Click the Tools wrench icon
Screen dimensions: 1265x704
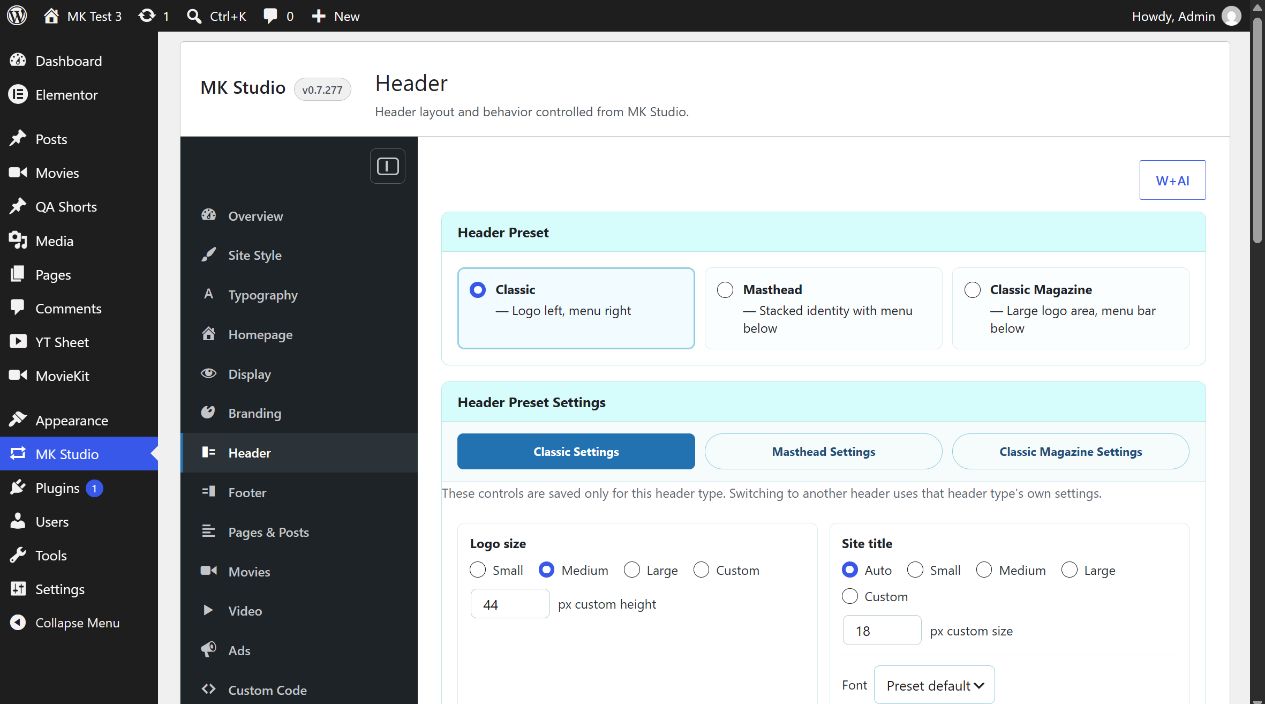pyautogui.click(x=18, y=556)
